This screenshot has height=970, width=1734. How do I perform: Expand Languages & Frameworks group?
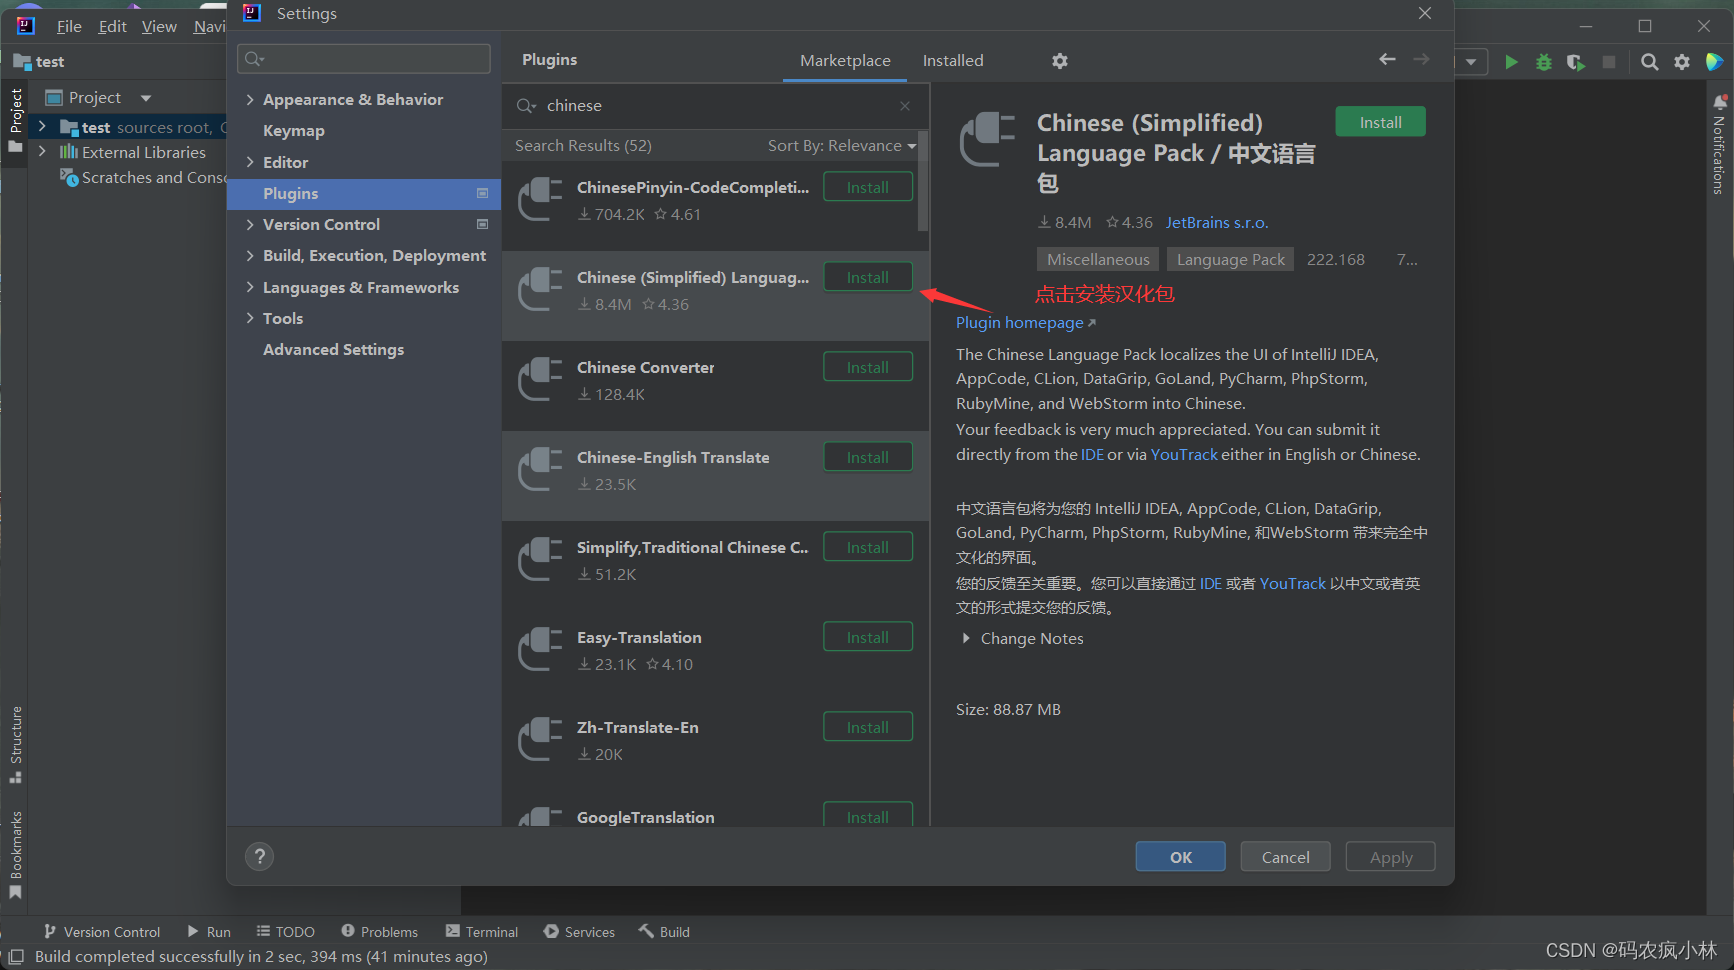250,288
